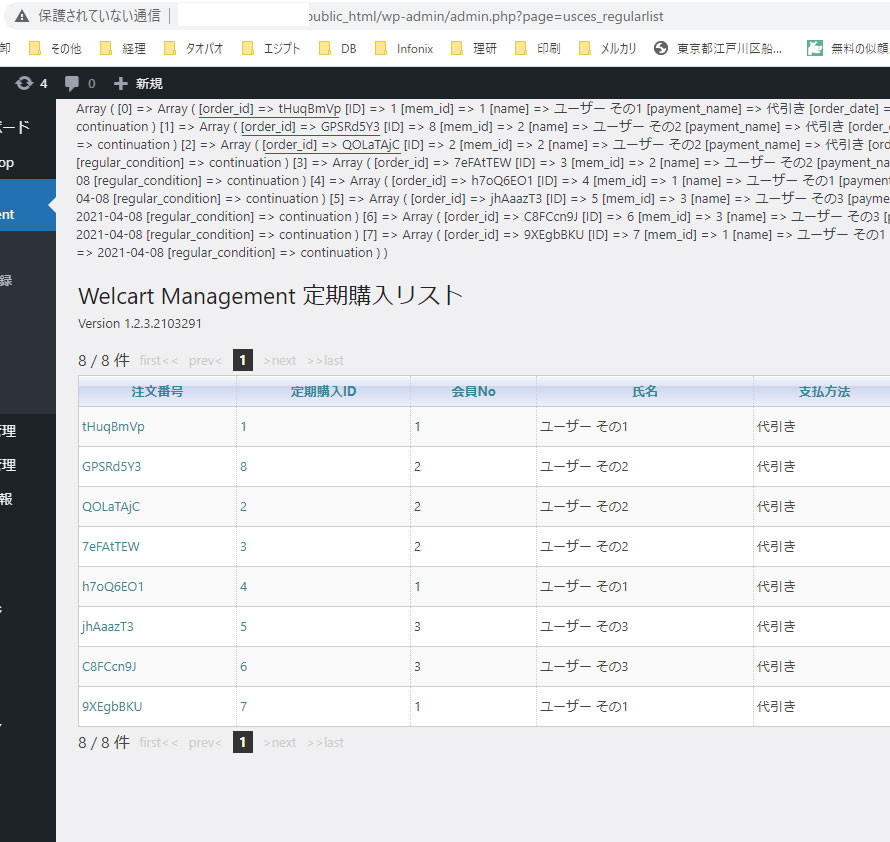Click >>last in top pagination
The image size is (890, 842).
(325, 361)
